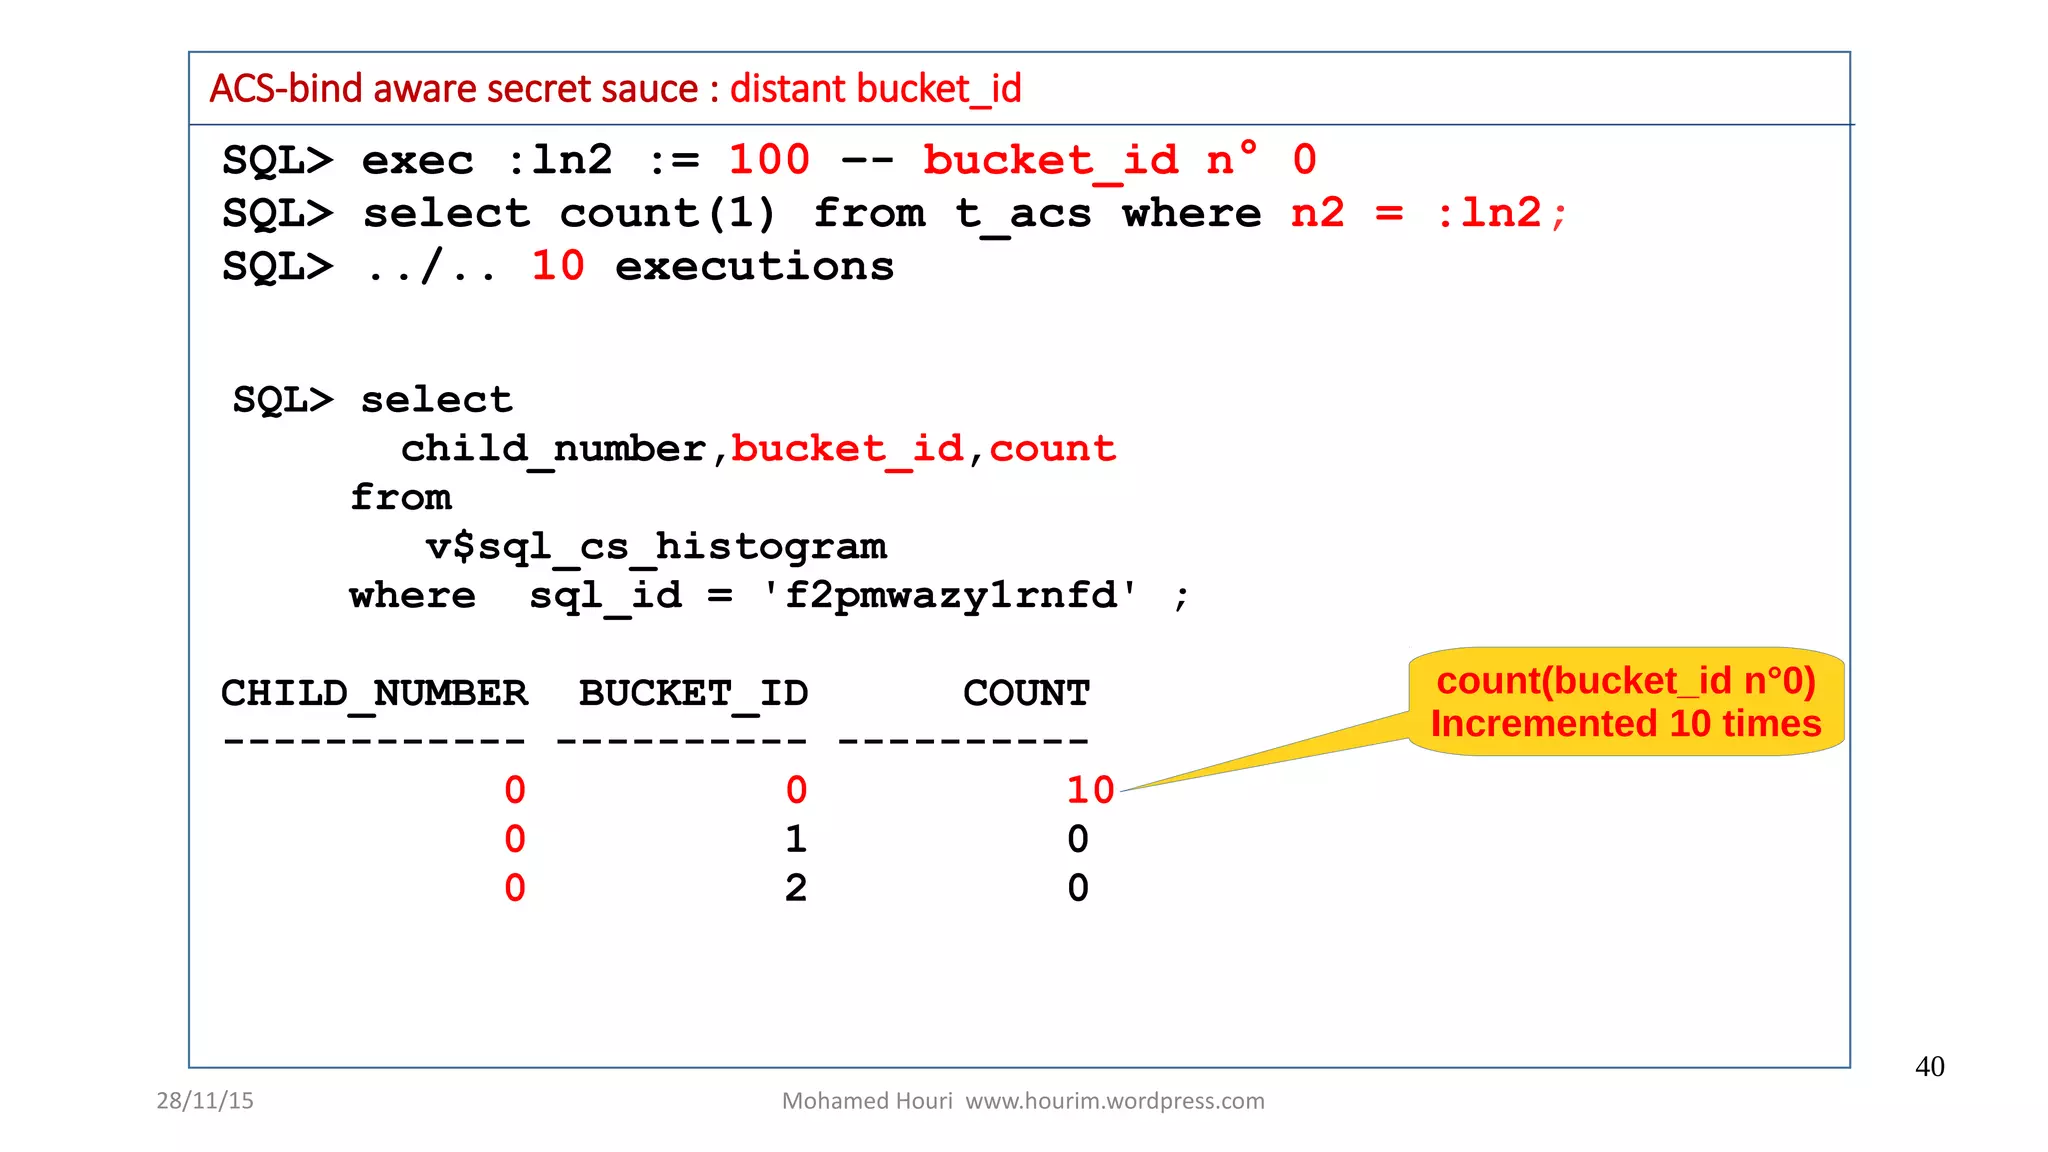Click the BUCKET_ID column header

click(x=693, y=694)
